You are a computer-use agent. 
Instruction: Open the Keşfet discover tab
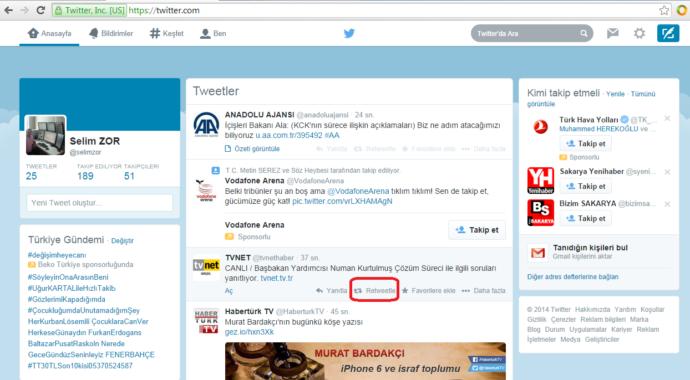tap(166, 33)
